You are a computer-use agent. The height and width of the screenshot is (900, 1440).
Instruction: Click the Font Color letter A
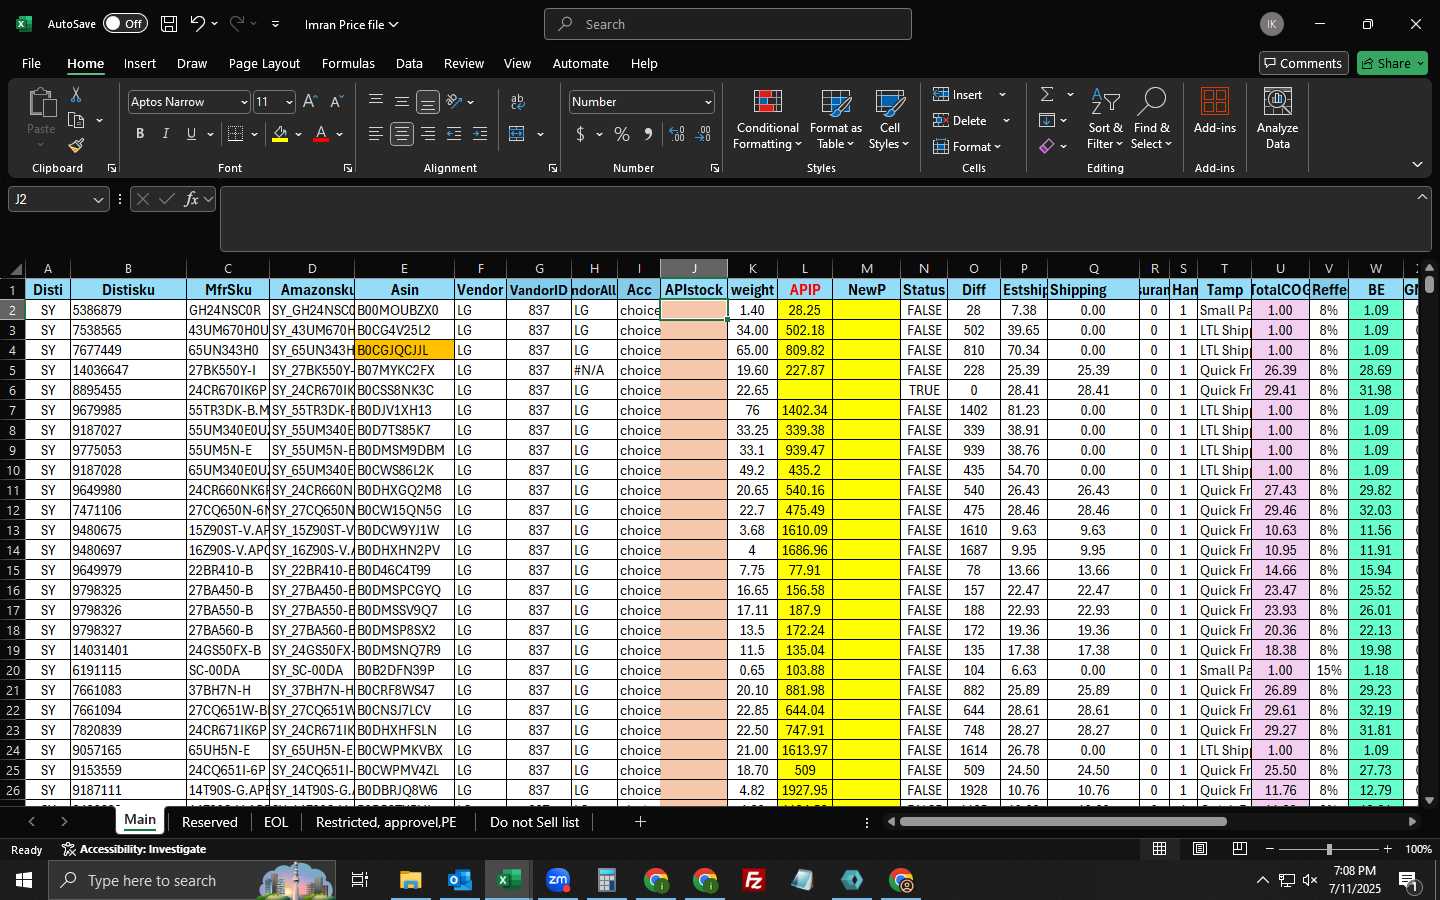tap(321, 134)
